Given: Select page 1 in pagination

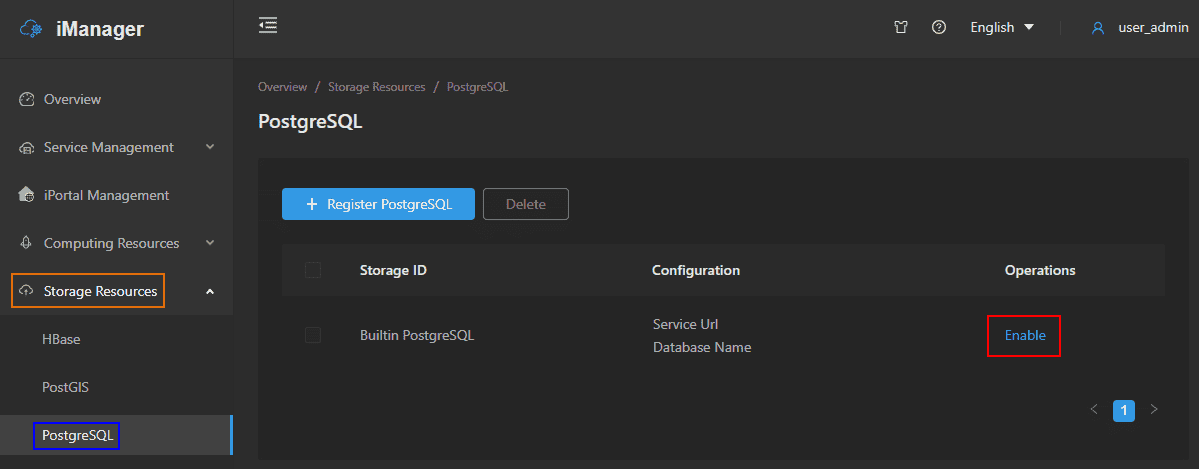Looking at the screenshot, I should point(1124,410).
